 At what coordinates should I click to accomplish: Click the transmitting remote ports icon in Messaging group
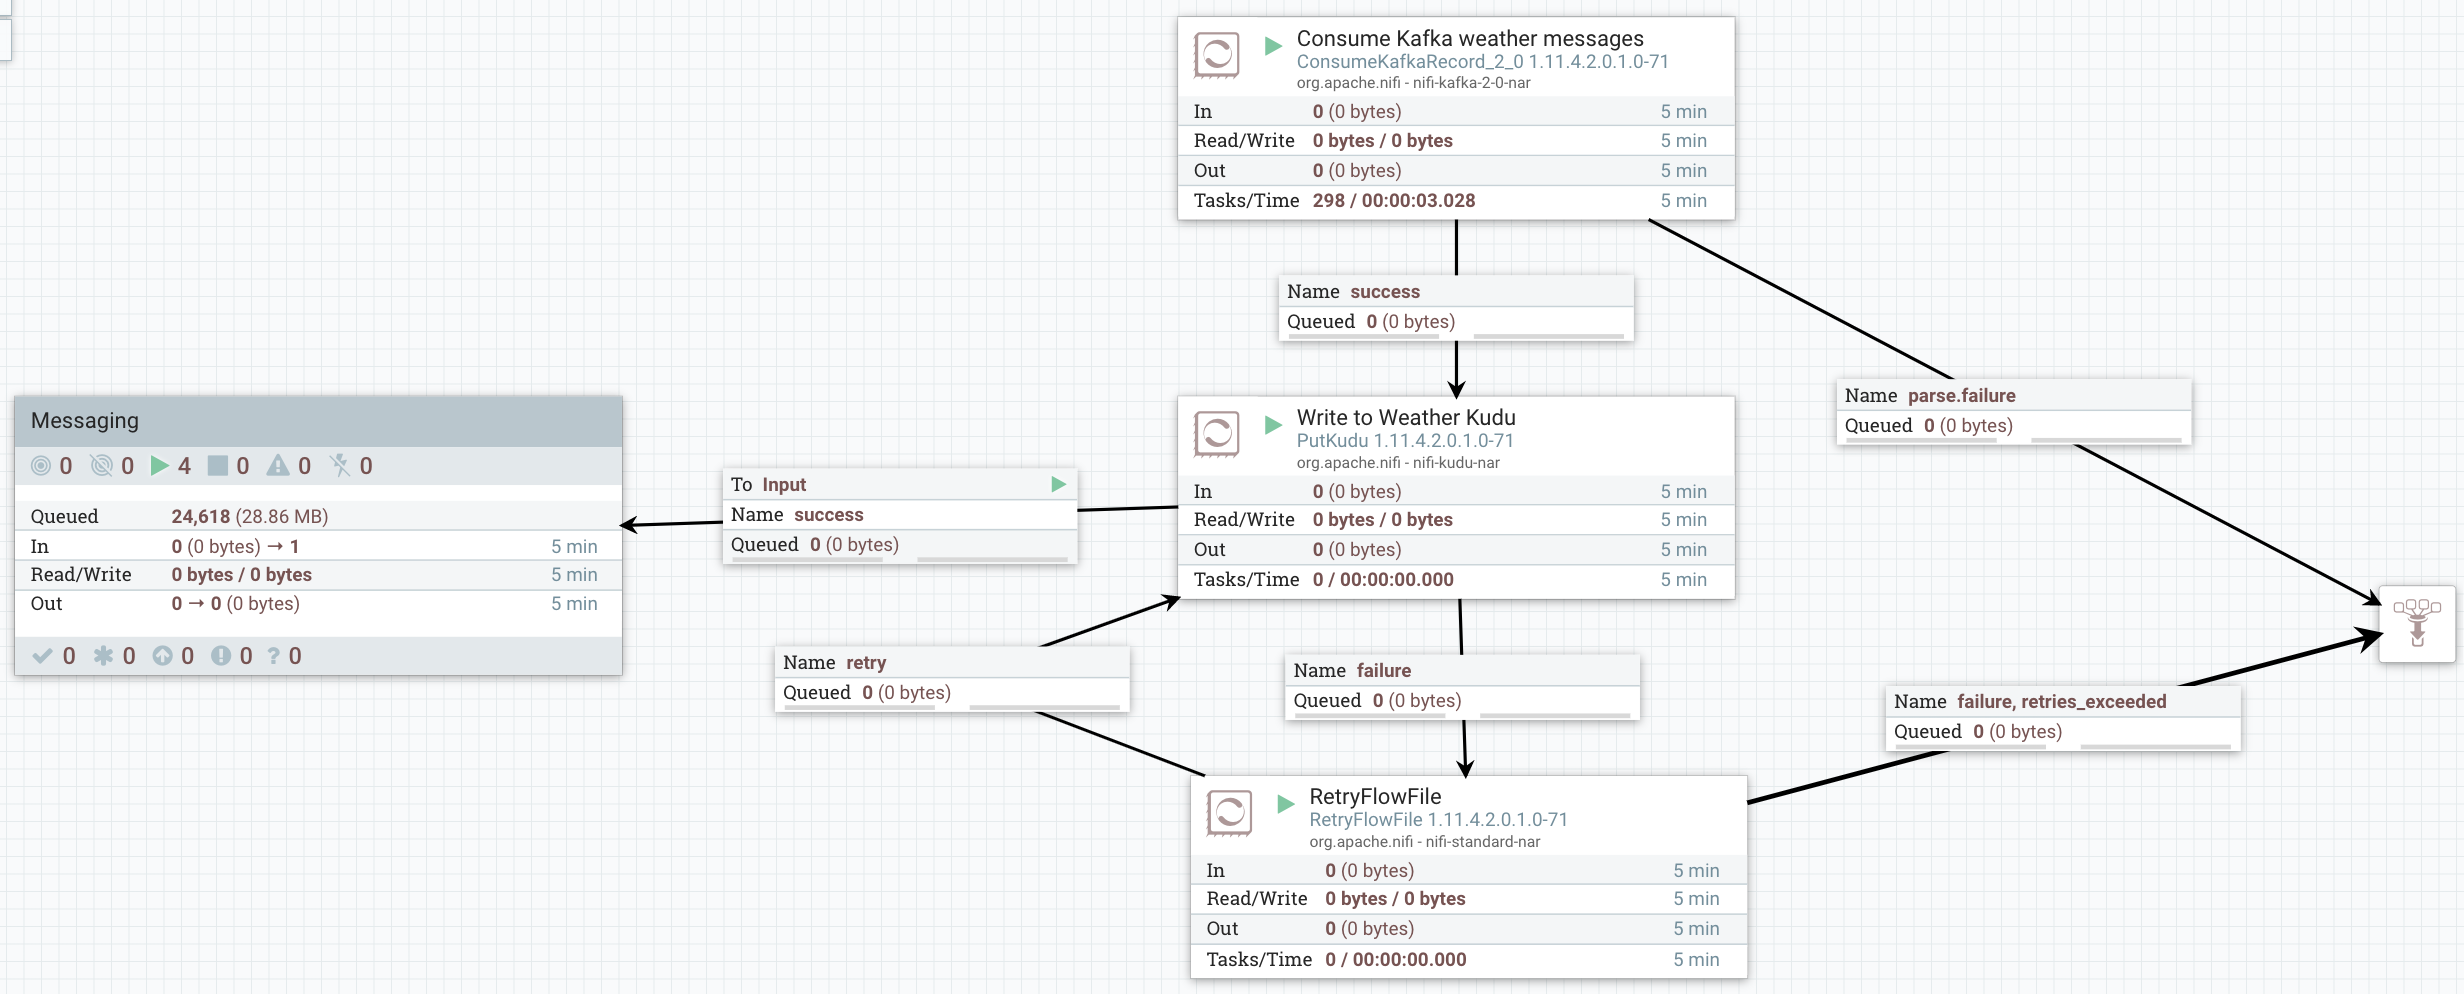pos(40,465)
